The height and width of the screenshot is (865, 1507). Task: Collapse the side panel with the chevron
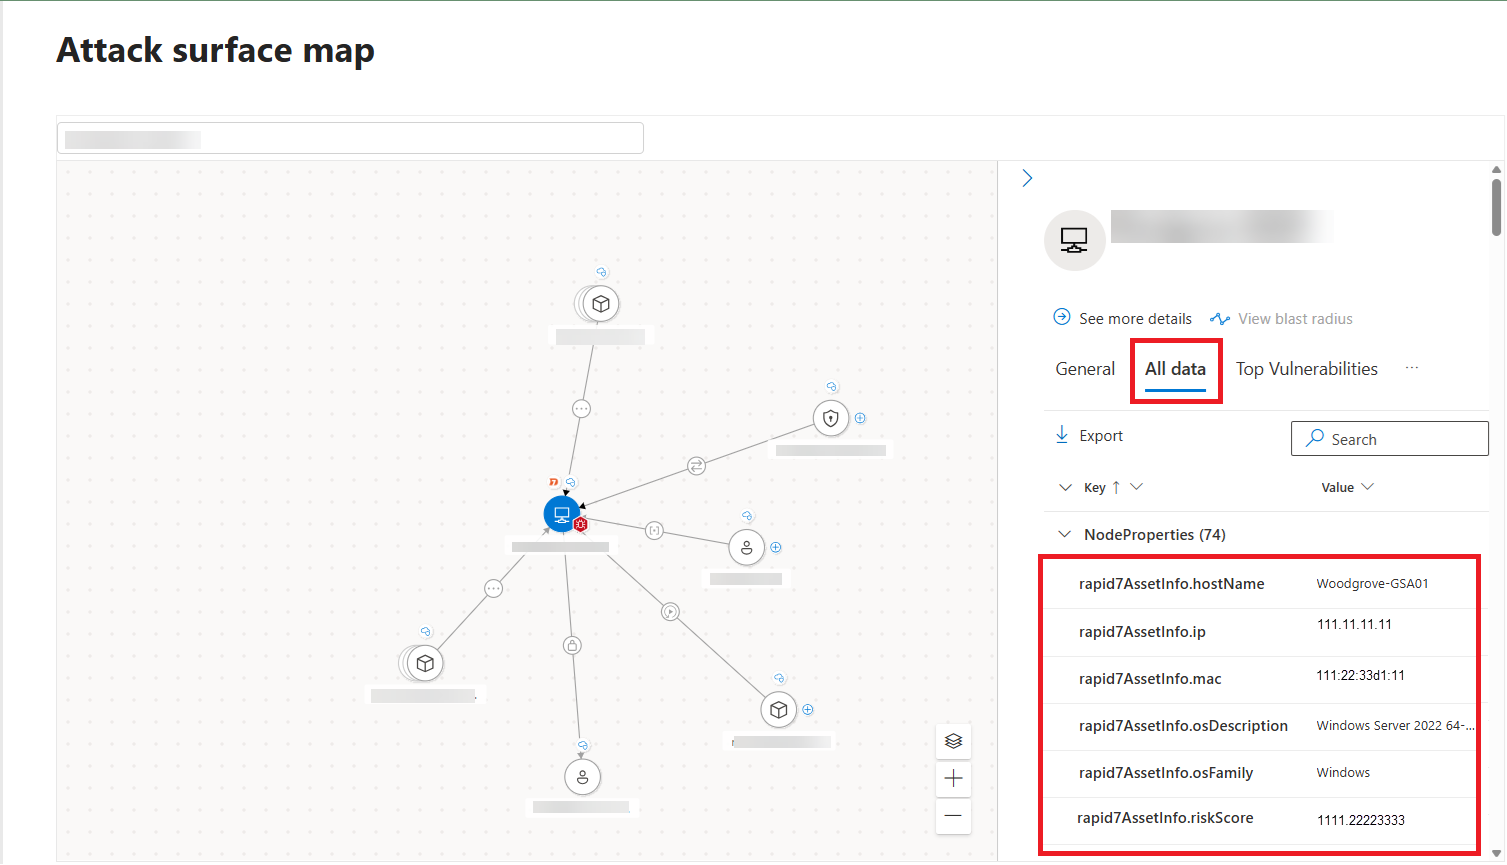click(1027, 179)
